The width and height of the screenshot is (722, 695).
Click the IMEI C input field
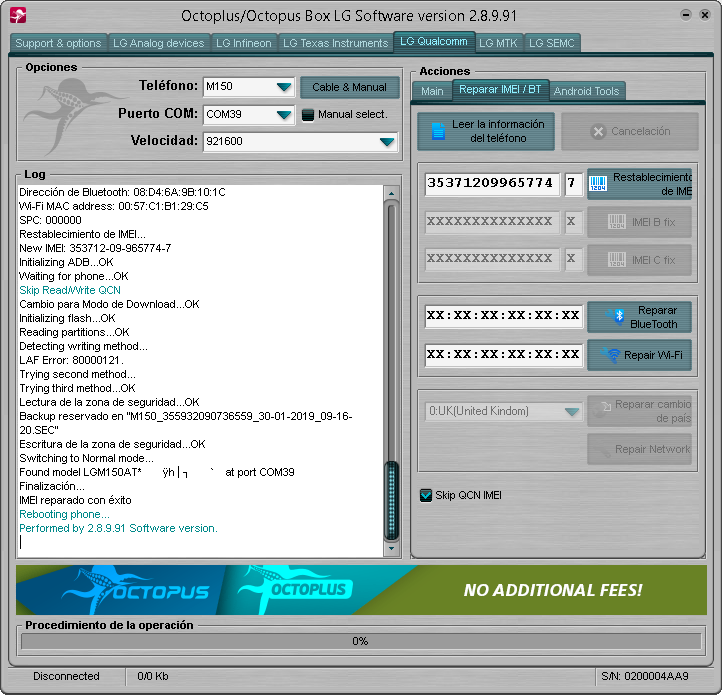pyautogui.click(x=492, y=259)
